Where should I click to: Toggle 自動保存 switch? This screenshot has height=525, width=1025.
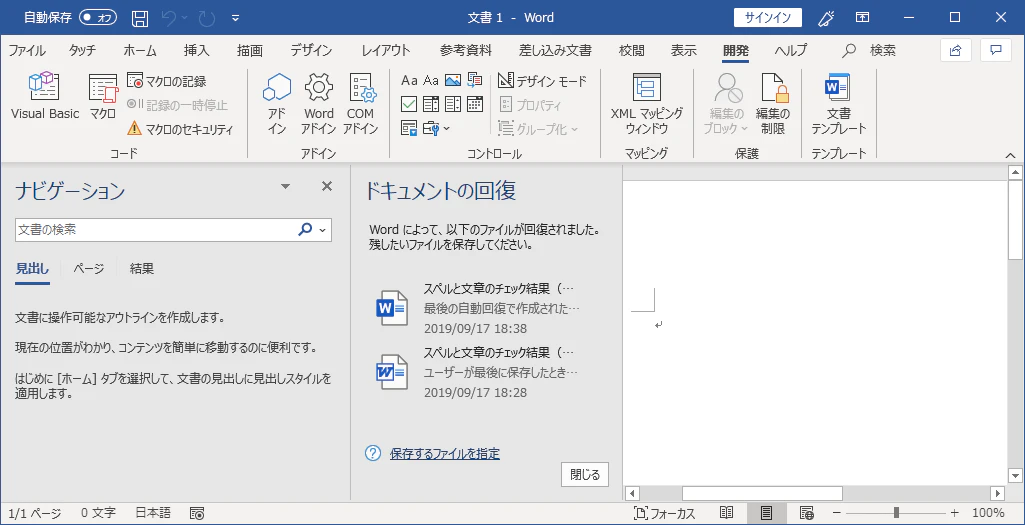[97, 18]
